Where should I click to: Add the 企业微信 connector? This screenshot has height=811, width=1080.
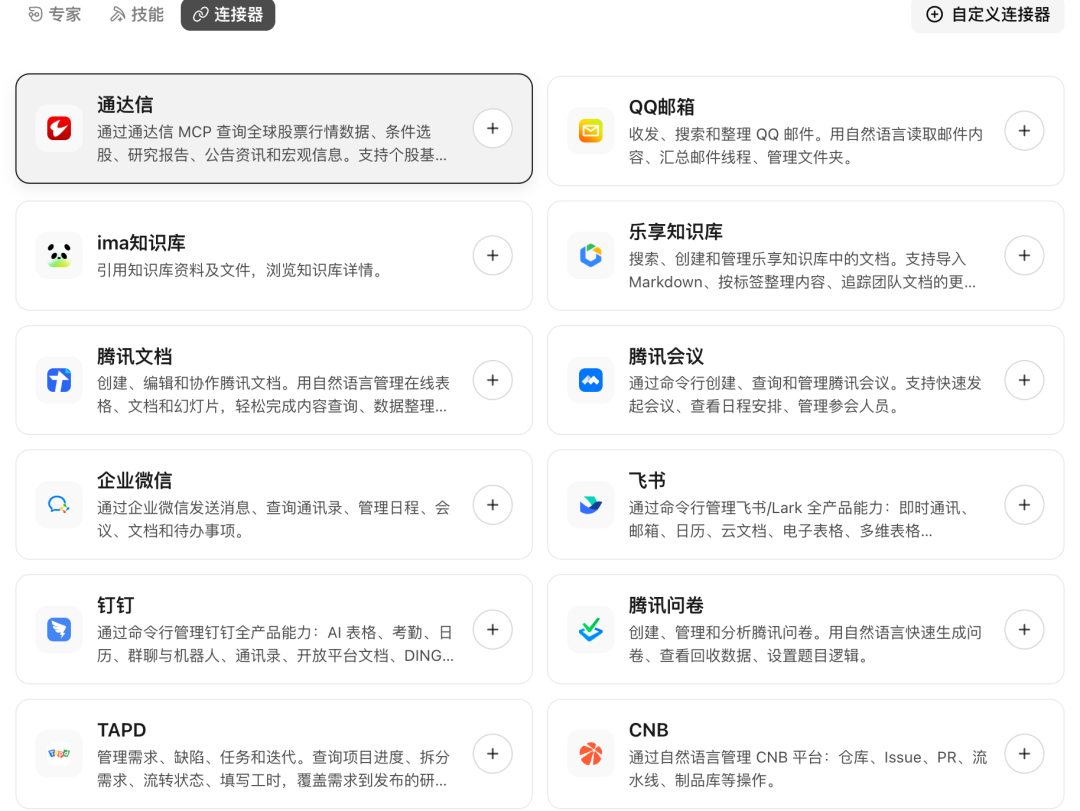492,505
